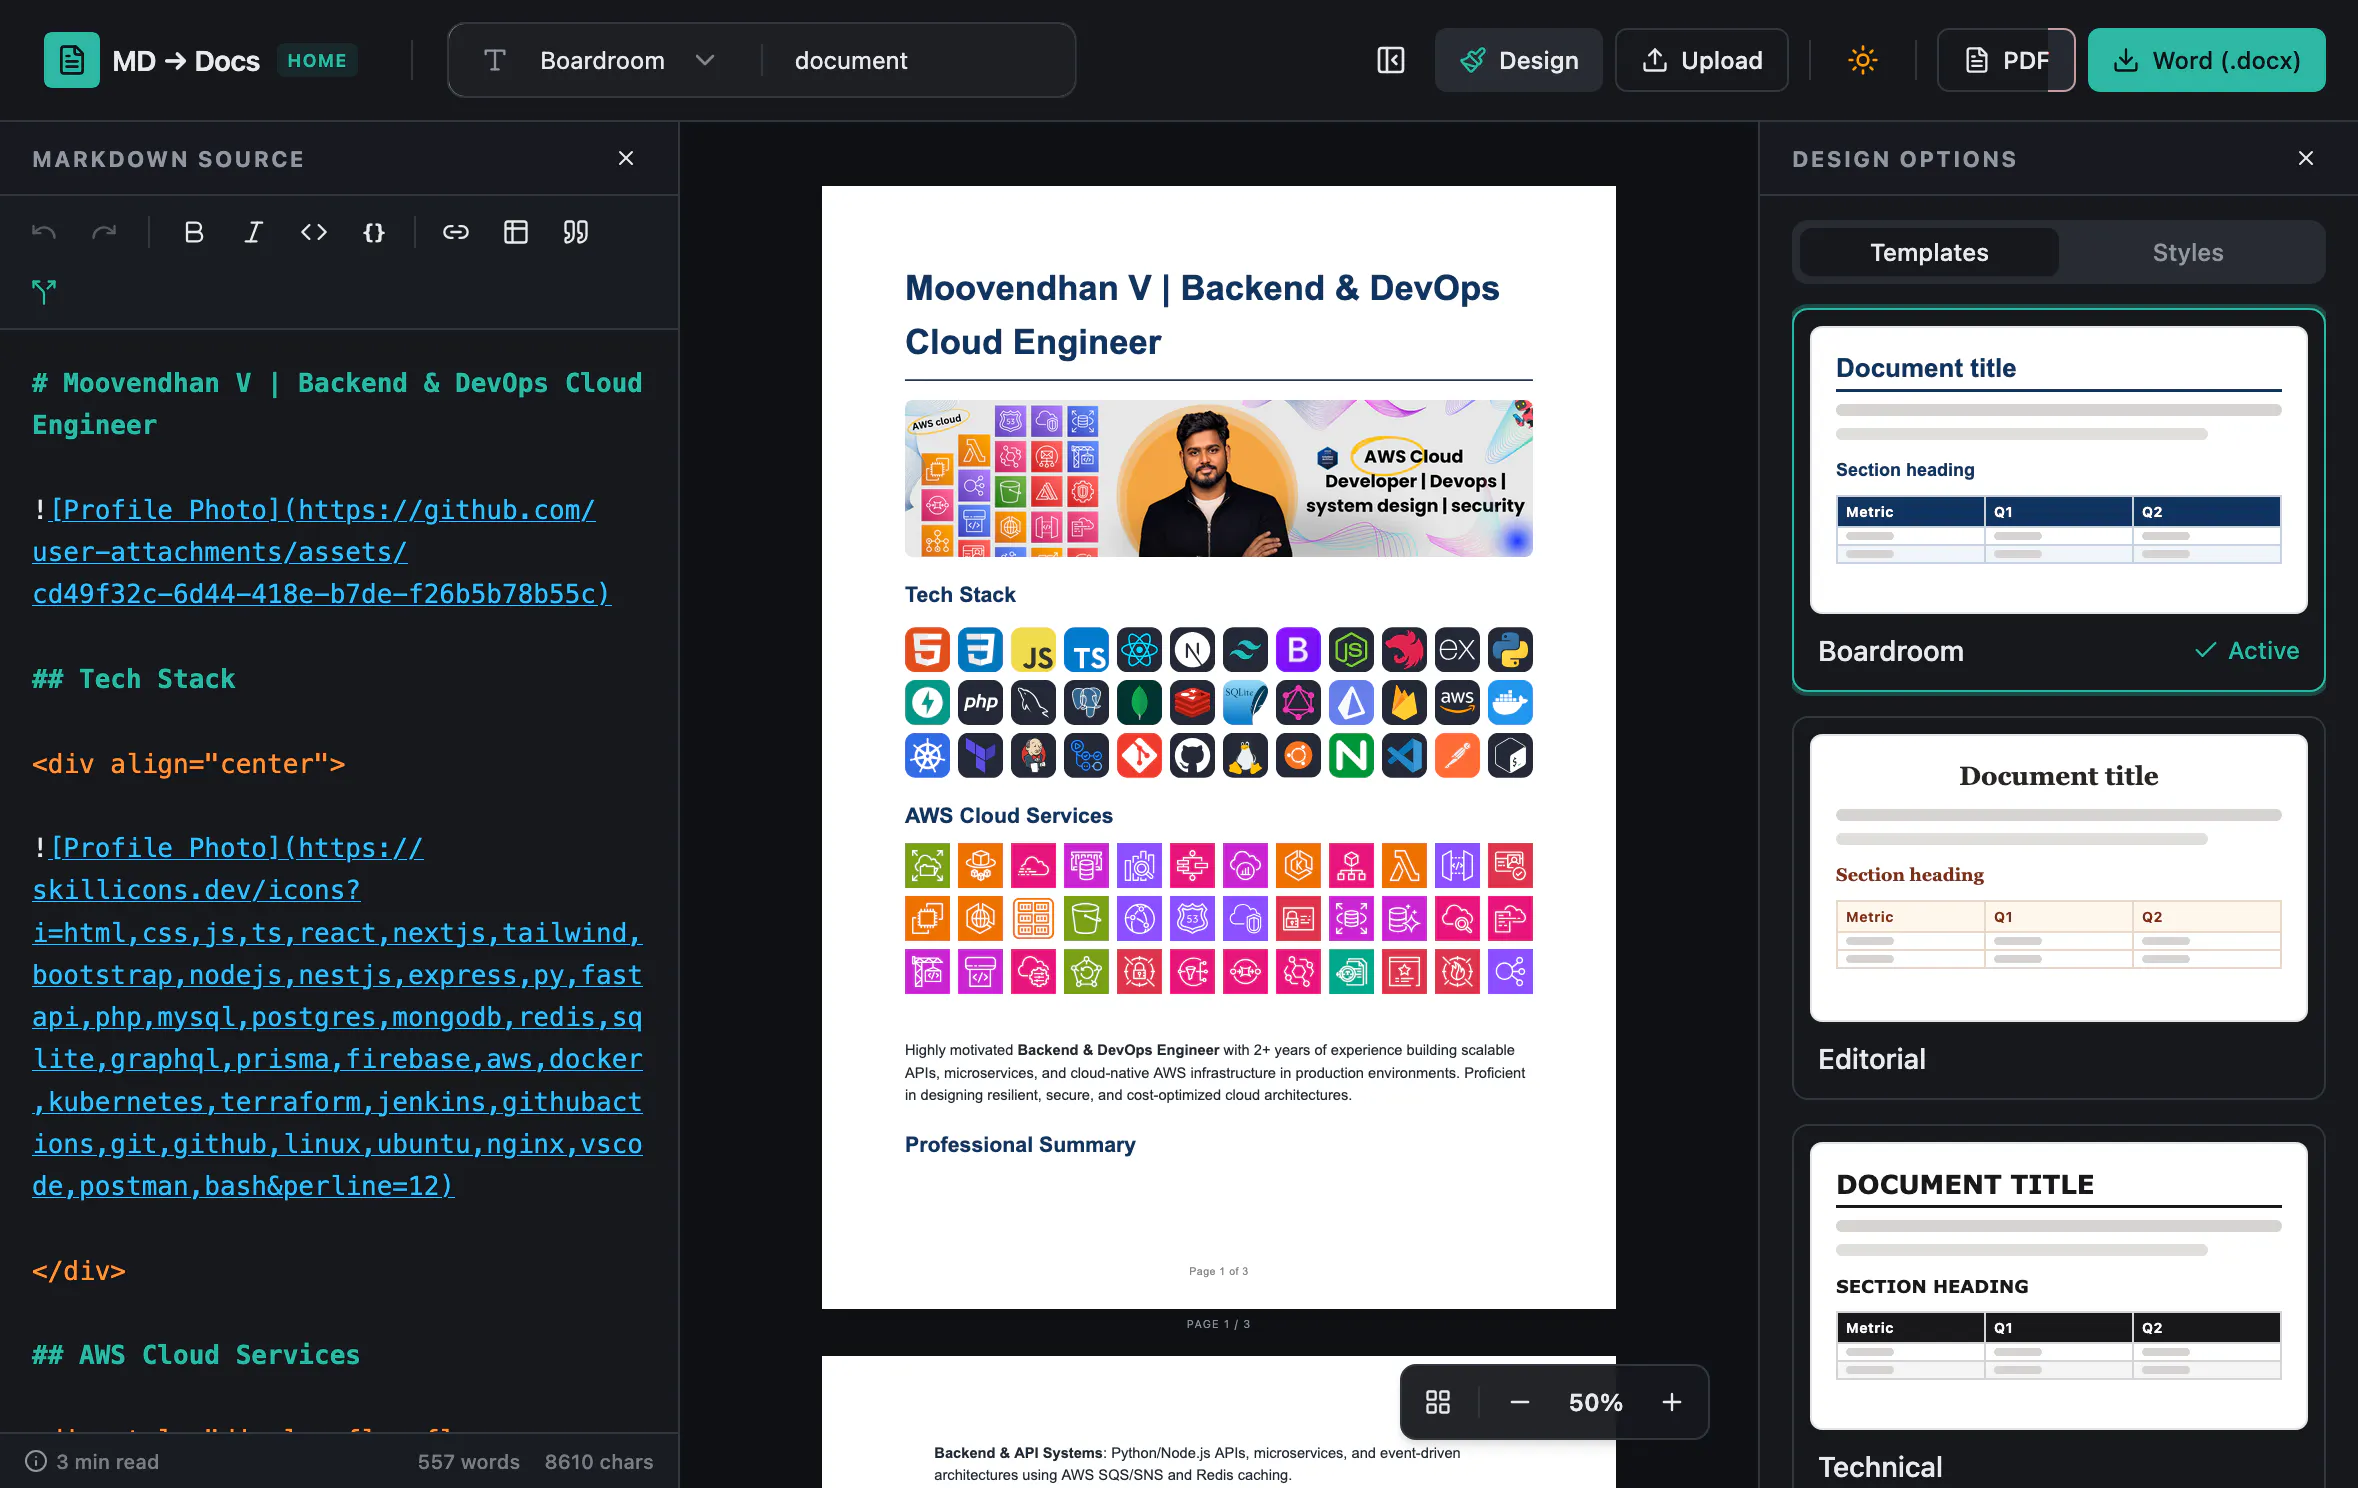
Task: Open the HOME badge link
Action: coord(317,60)
